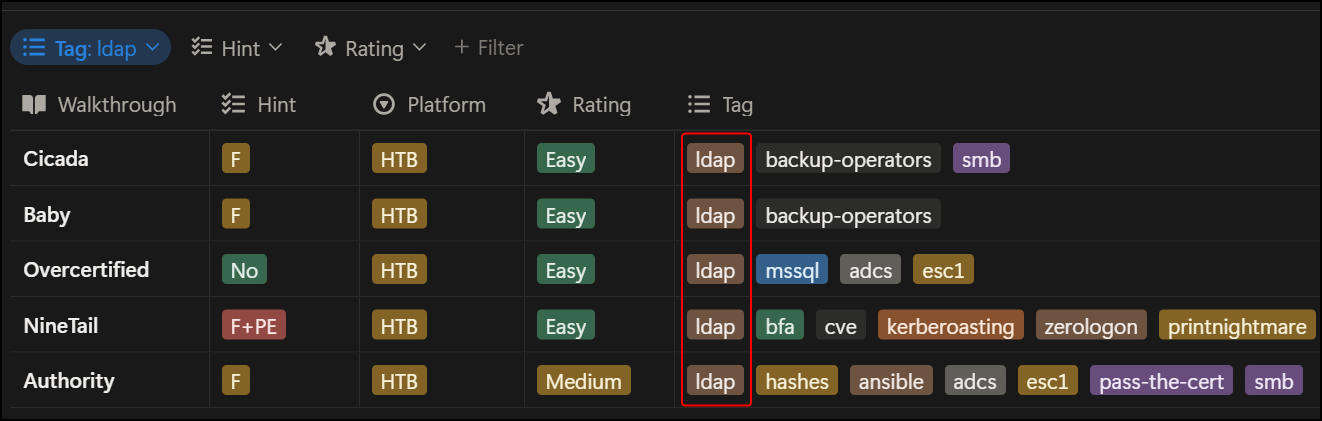The width and height of the screenshot is (1322, 421).
Task: Click the Platform column header
Action: [x=429, y=104]
